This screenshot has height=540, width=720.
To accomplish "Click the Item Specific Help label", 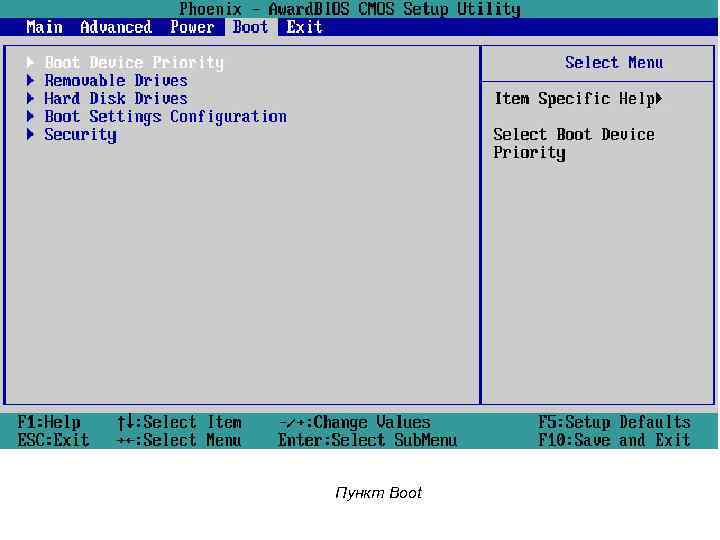I will click(x=574, y=99).
